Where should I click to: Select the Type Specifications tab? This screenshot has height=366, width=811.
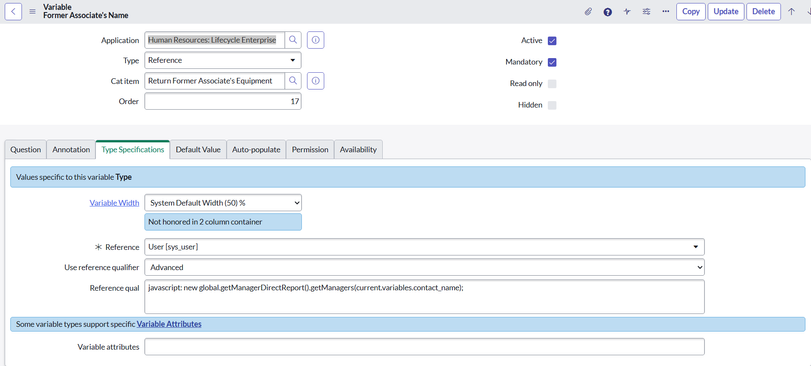tap(133, 149)
